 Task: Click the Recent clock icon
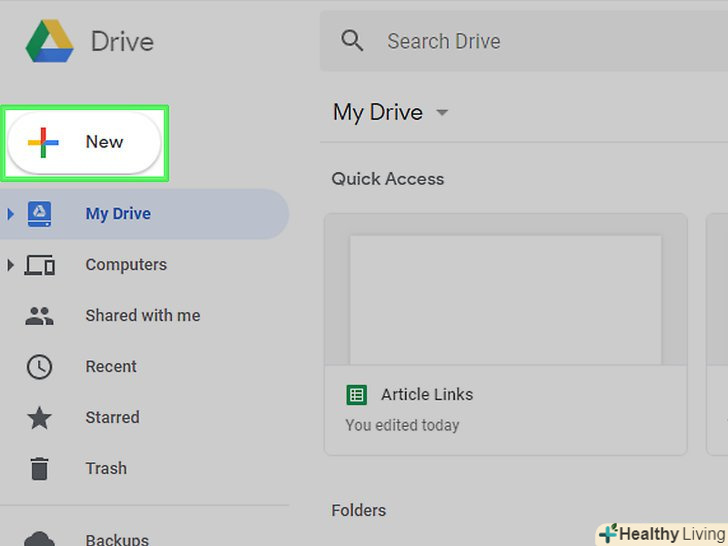click(39, 367)
